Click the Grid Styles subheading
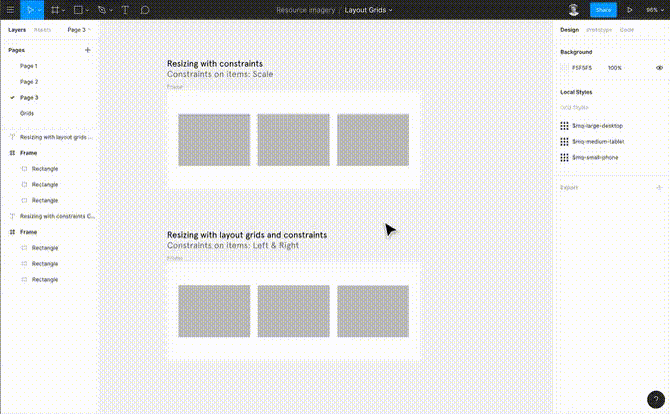This screenshot has width=670, height=414. (x=574, y=107)
